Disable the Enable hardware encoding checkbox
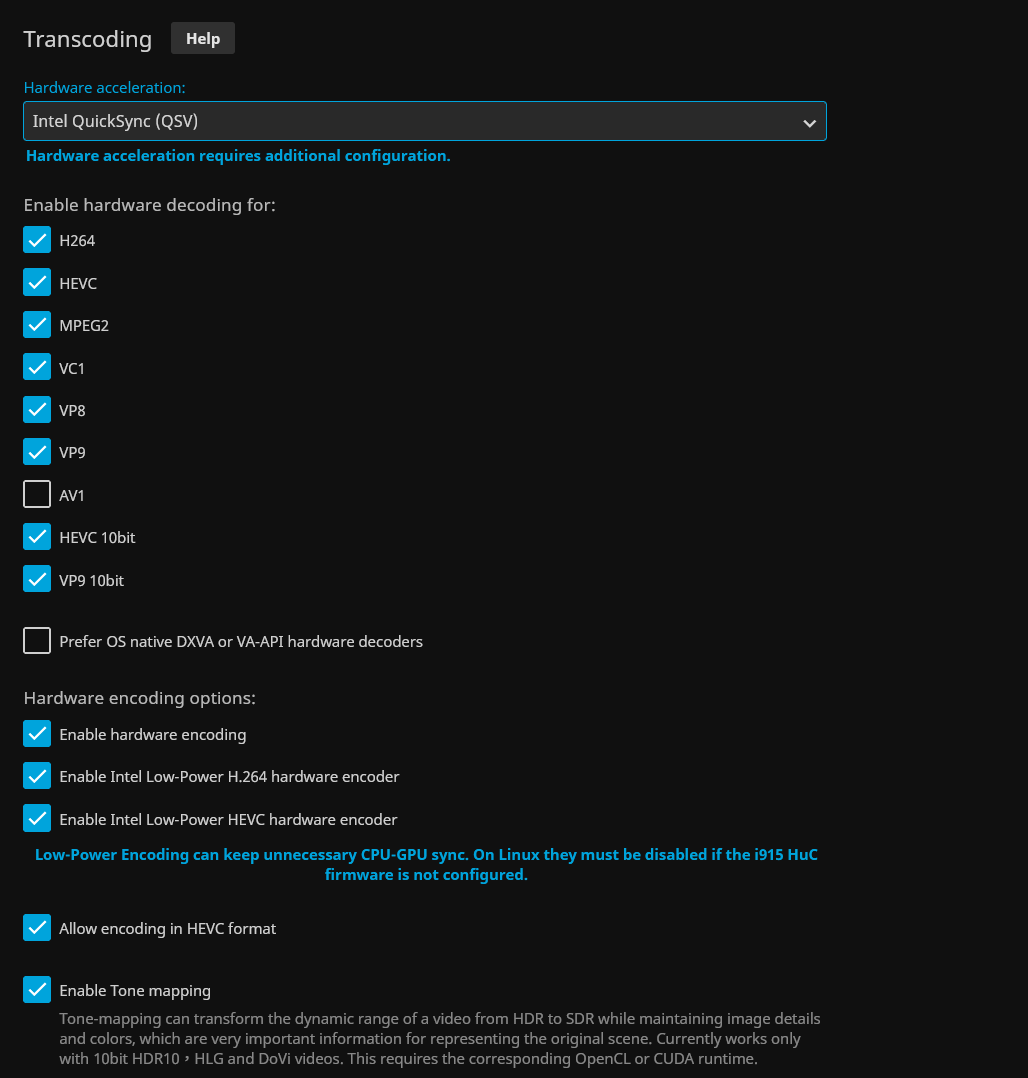 pyautogui.click(x=37, y=734)
